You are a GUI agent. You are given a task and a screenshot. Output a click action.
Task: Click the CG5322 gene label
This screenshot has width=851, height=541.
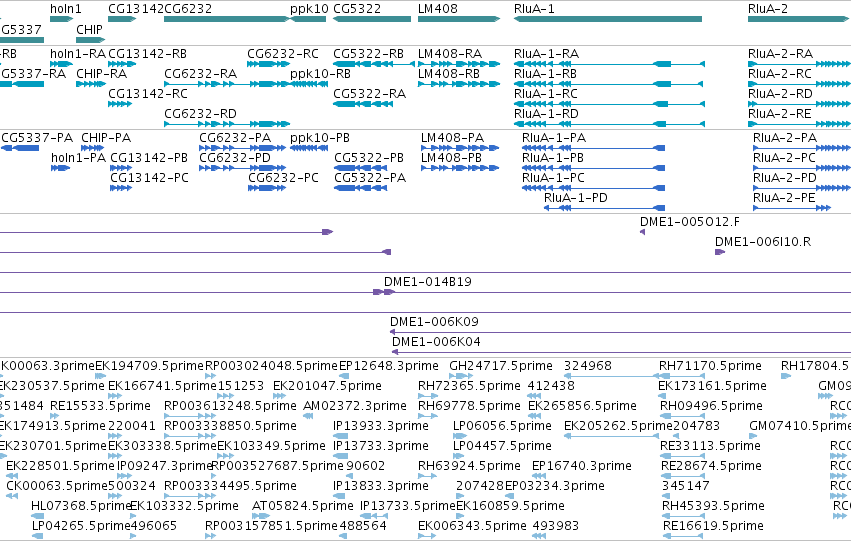[357, 9]
